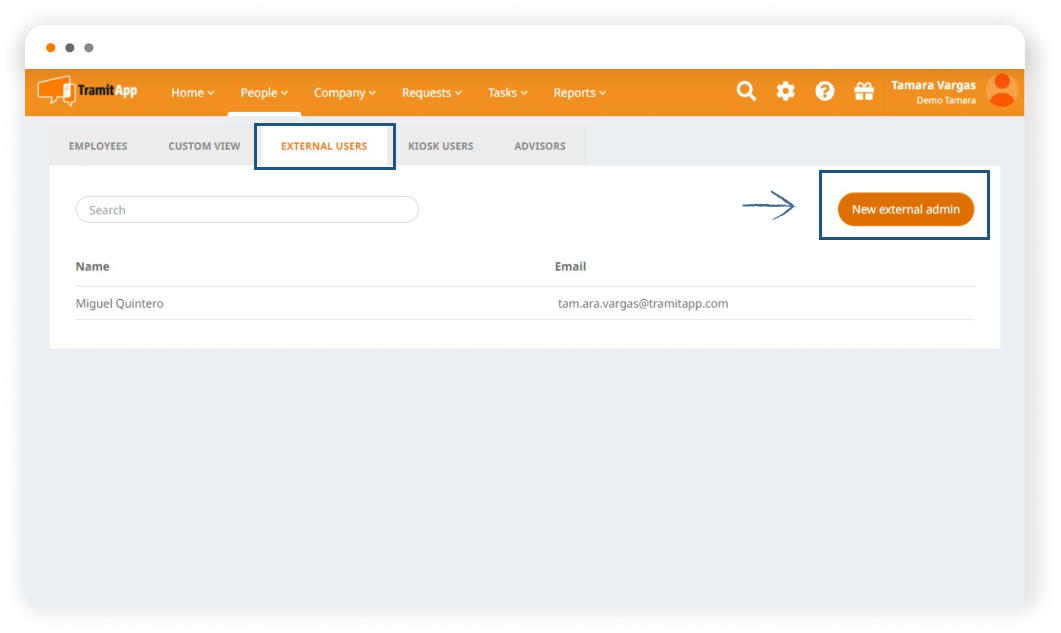Open the Tasks dropdown

[508, 93]
